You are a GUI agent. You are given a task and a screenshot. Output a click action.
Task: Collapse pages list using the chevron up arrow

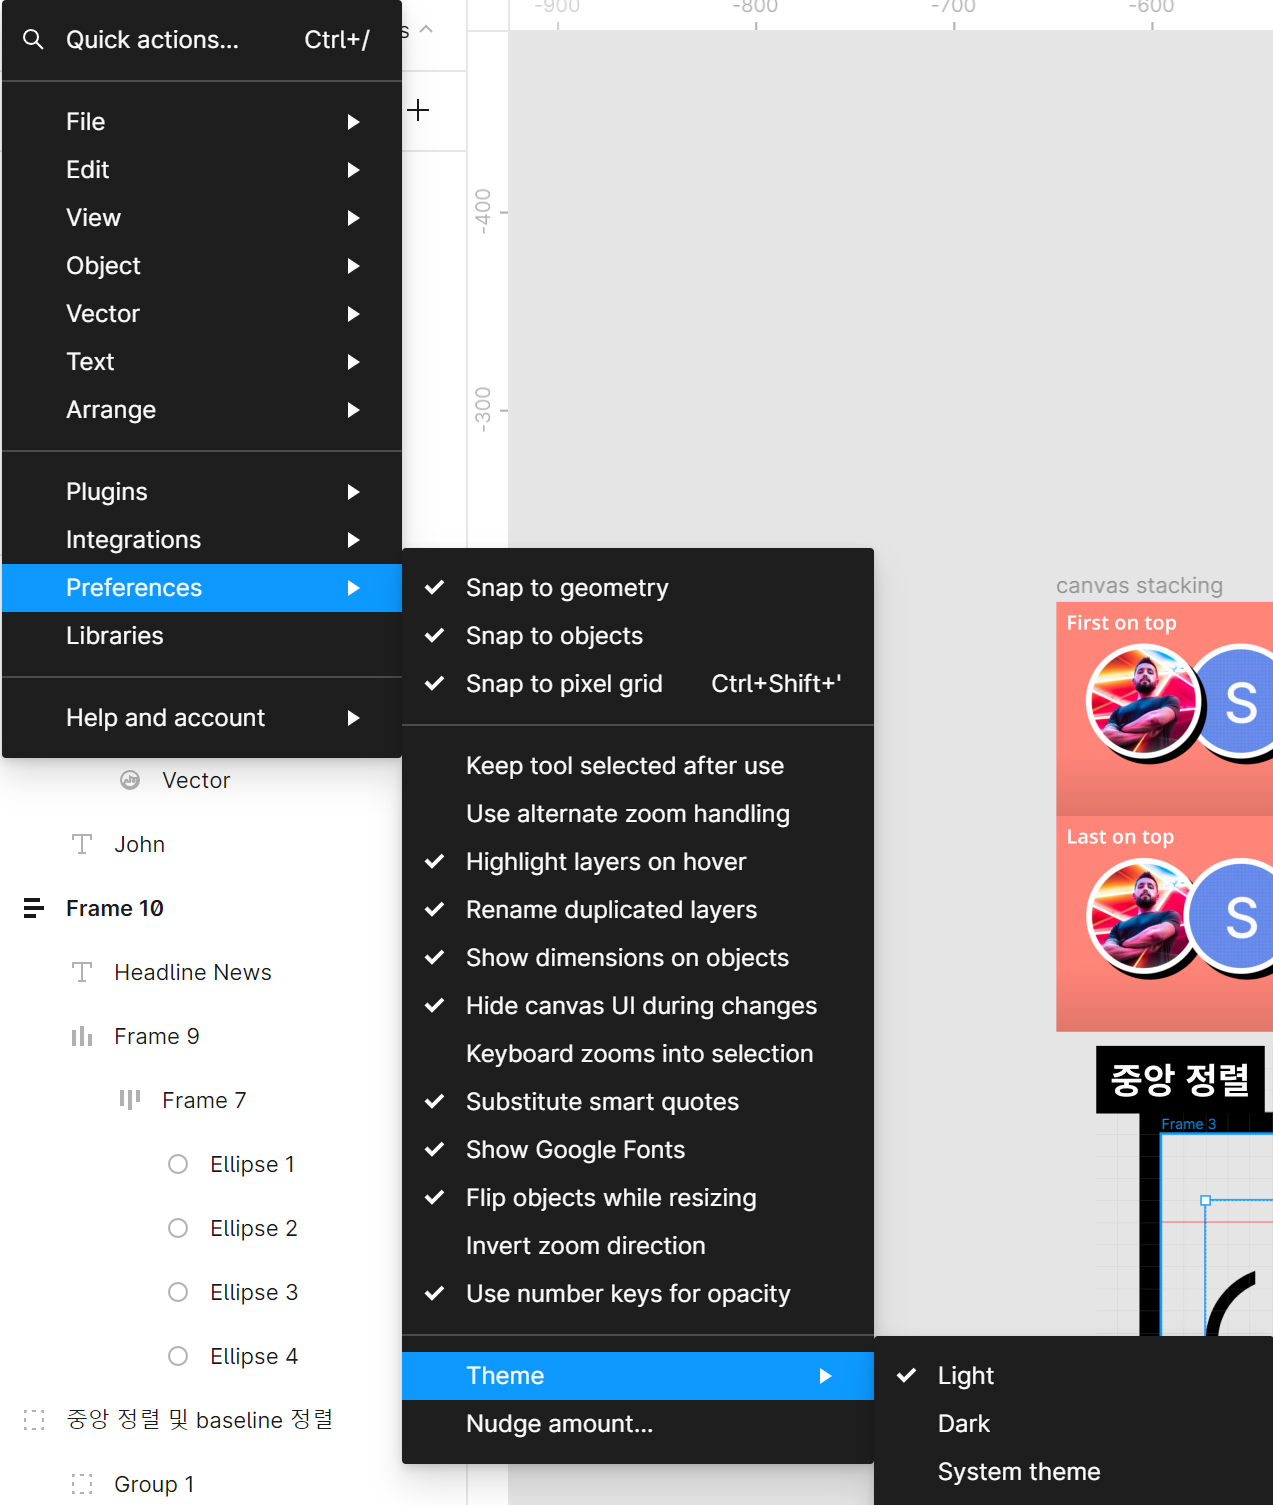coord(427,30)
